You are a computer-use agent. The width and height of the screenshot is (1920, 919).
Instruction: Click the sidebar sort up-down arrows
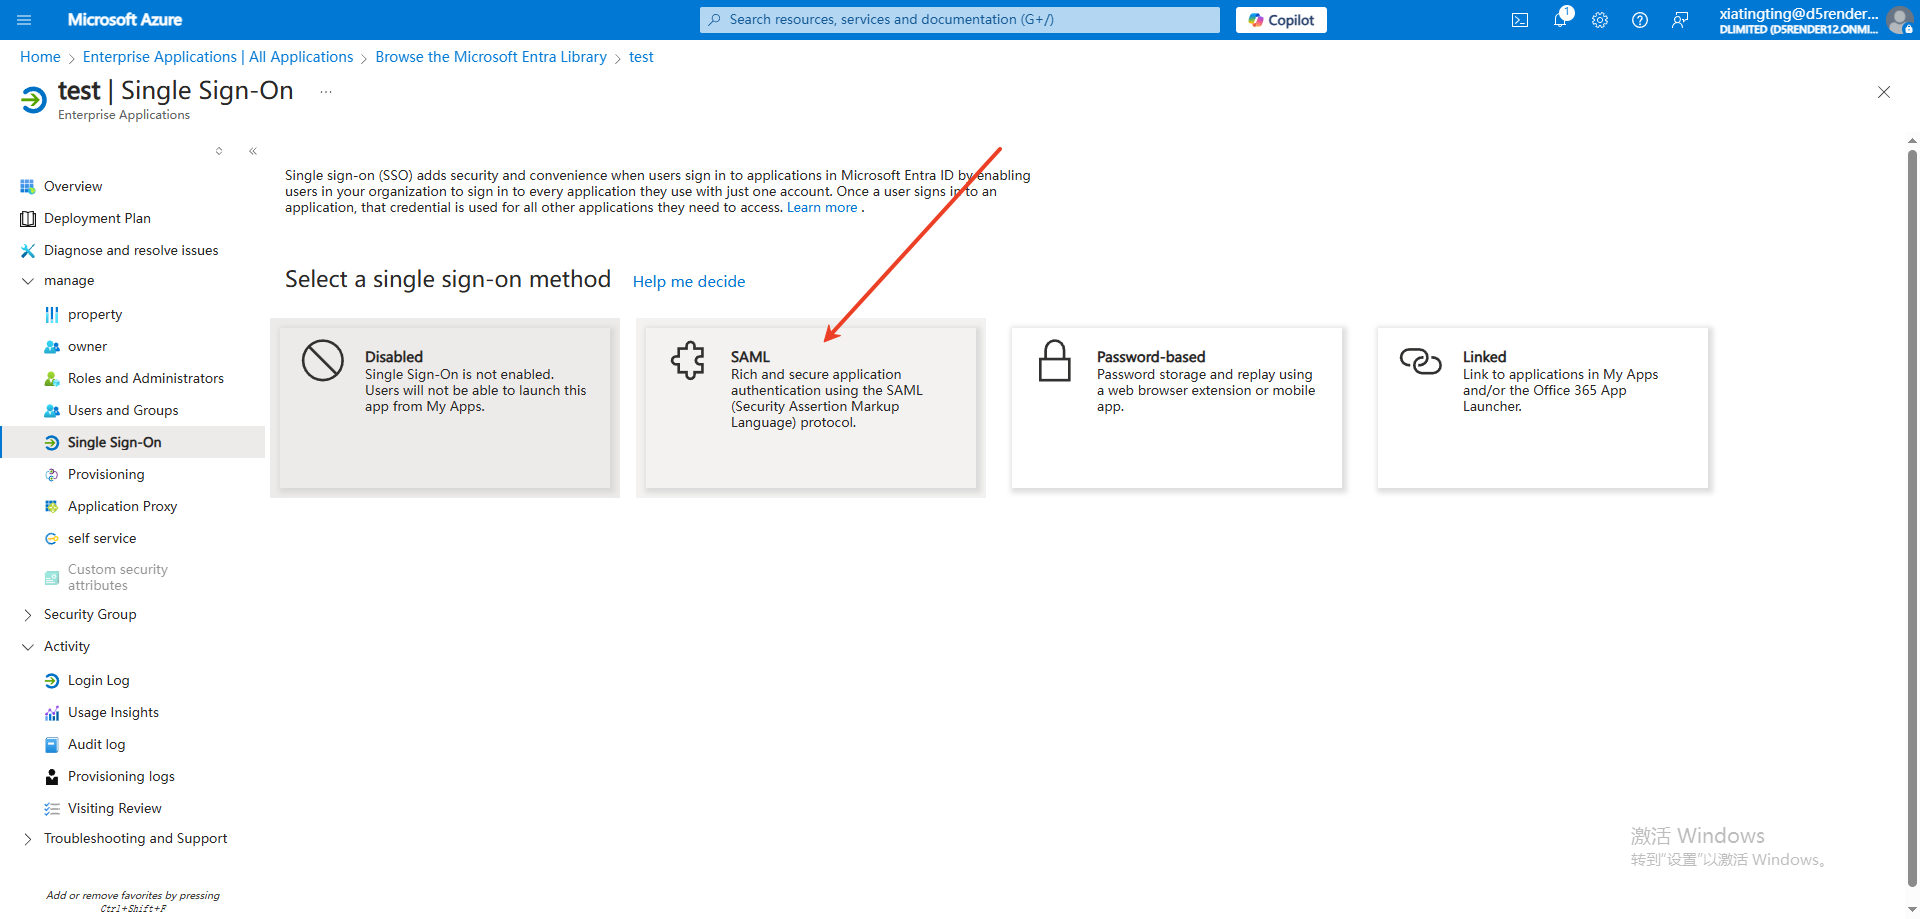[219, 151]
